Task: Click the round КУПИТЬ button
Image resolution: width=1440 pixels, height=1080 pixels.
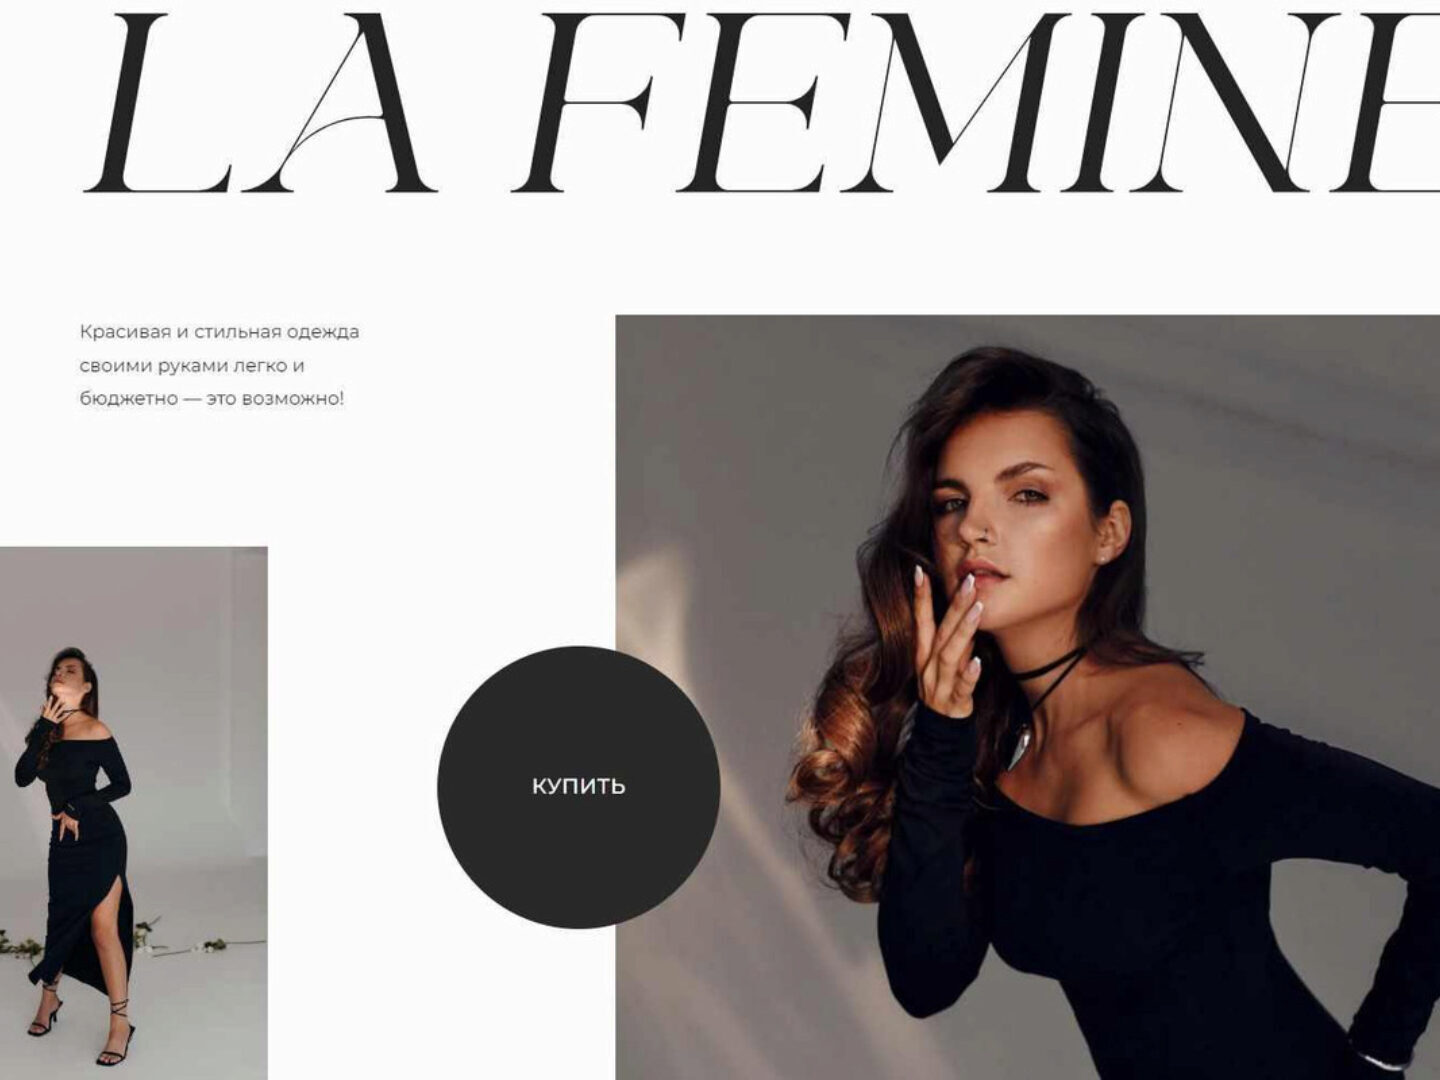Action: [578, 787]
